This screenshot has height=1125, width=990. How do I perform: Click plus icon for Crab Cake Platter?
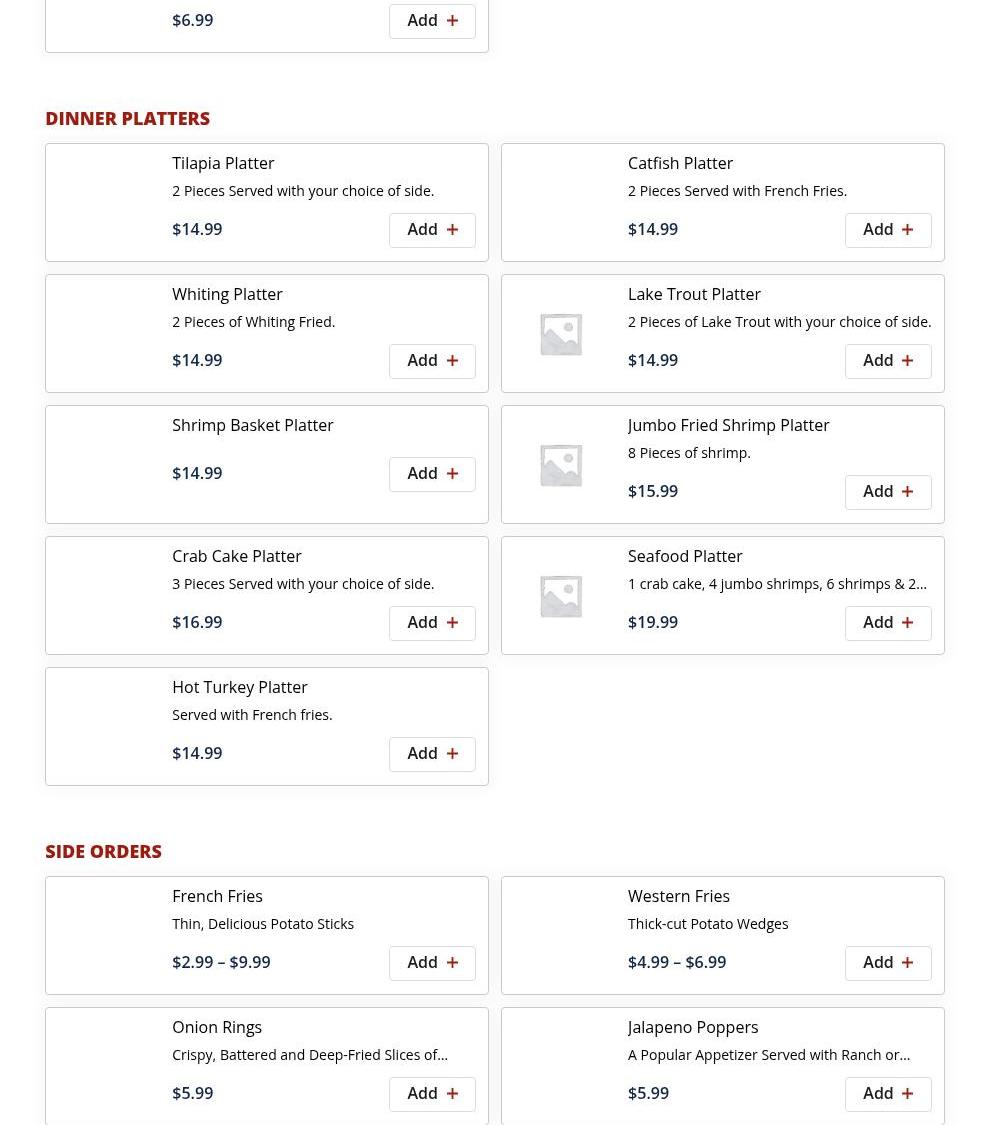click(452, 623)
